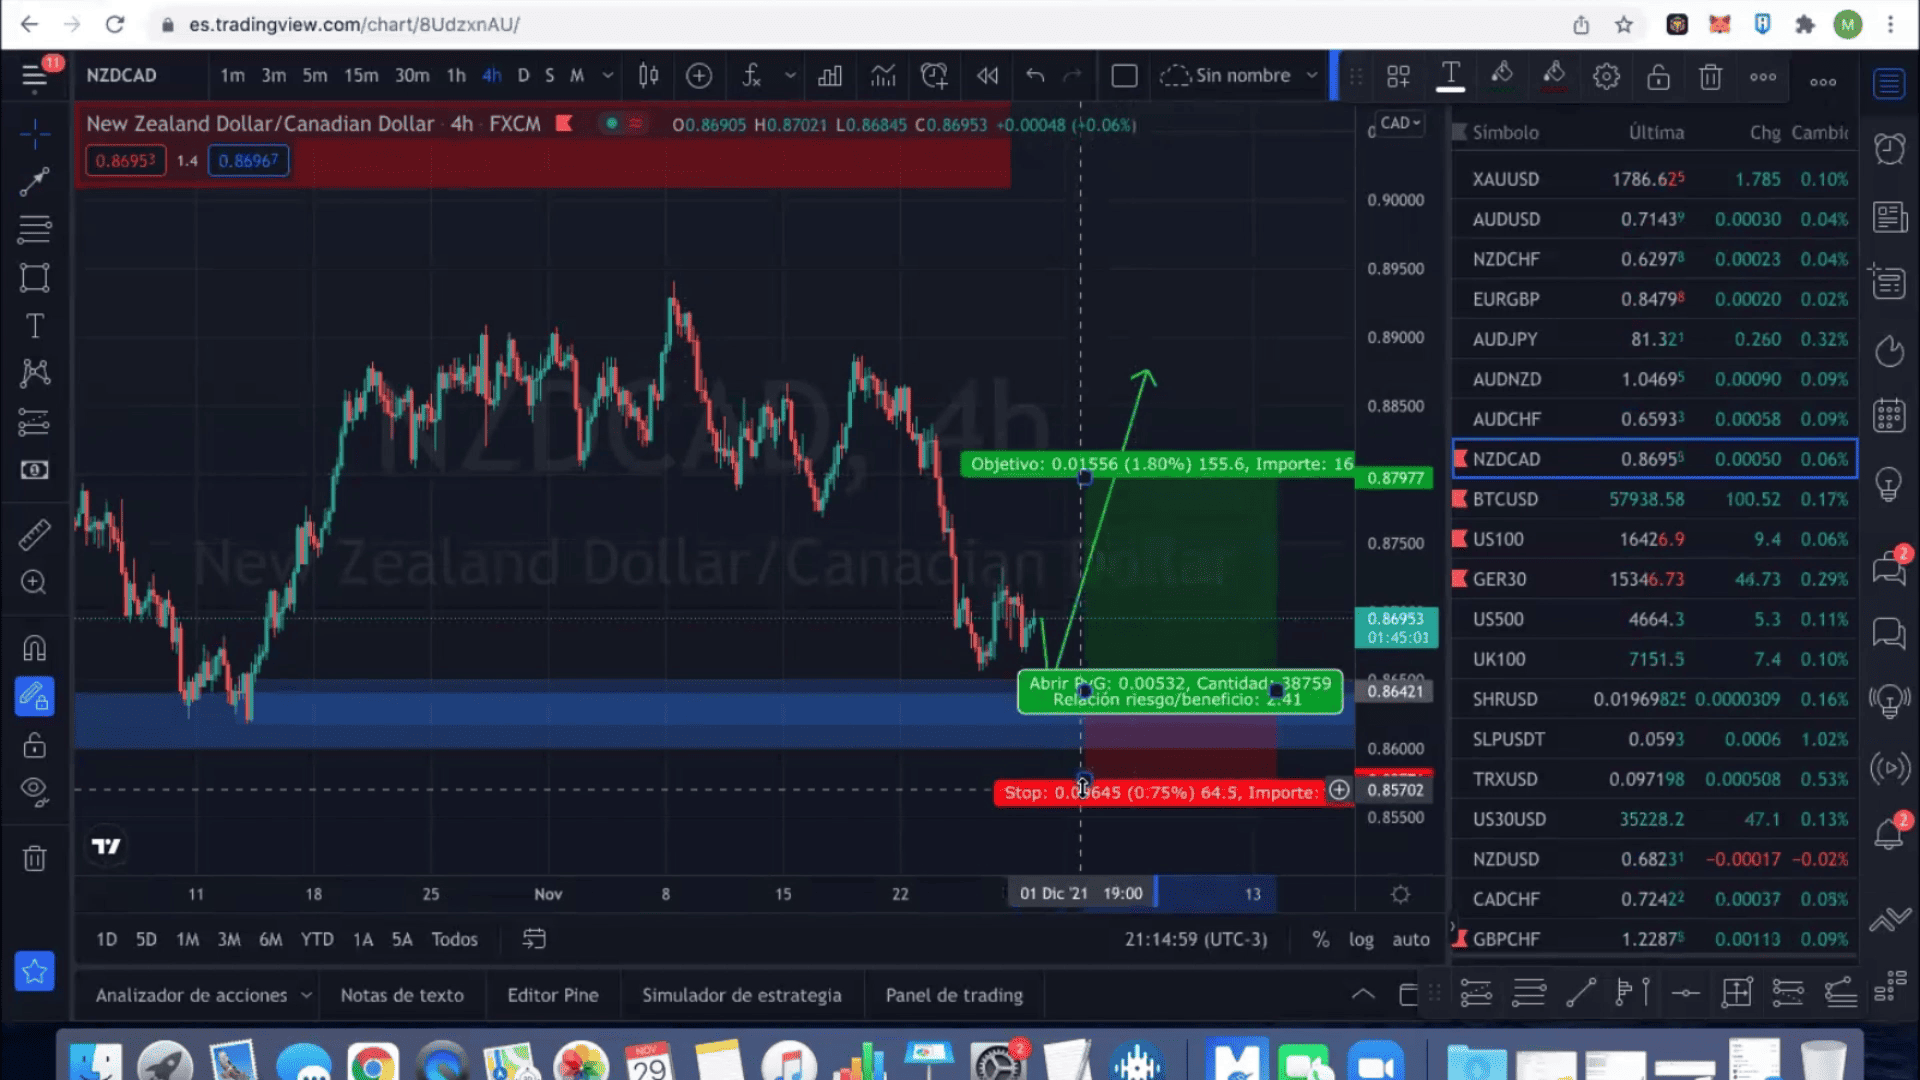Screen dimensions: 1920x1080
Task: Open the alerts clock panel icon
Action: (1889, 149)
